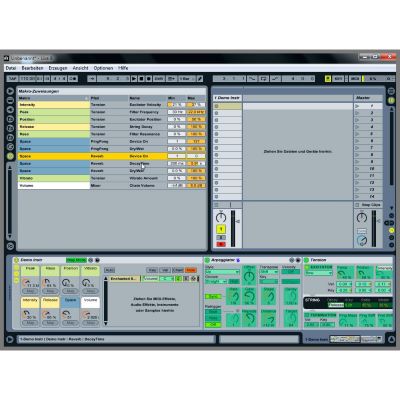
Task: Click the transport Stop button
Action: (x=141, y=79)
